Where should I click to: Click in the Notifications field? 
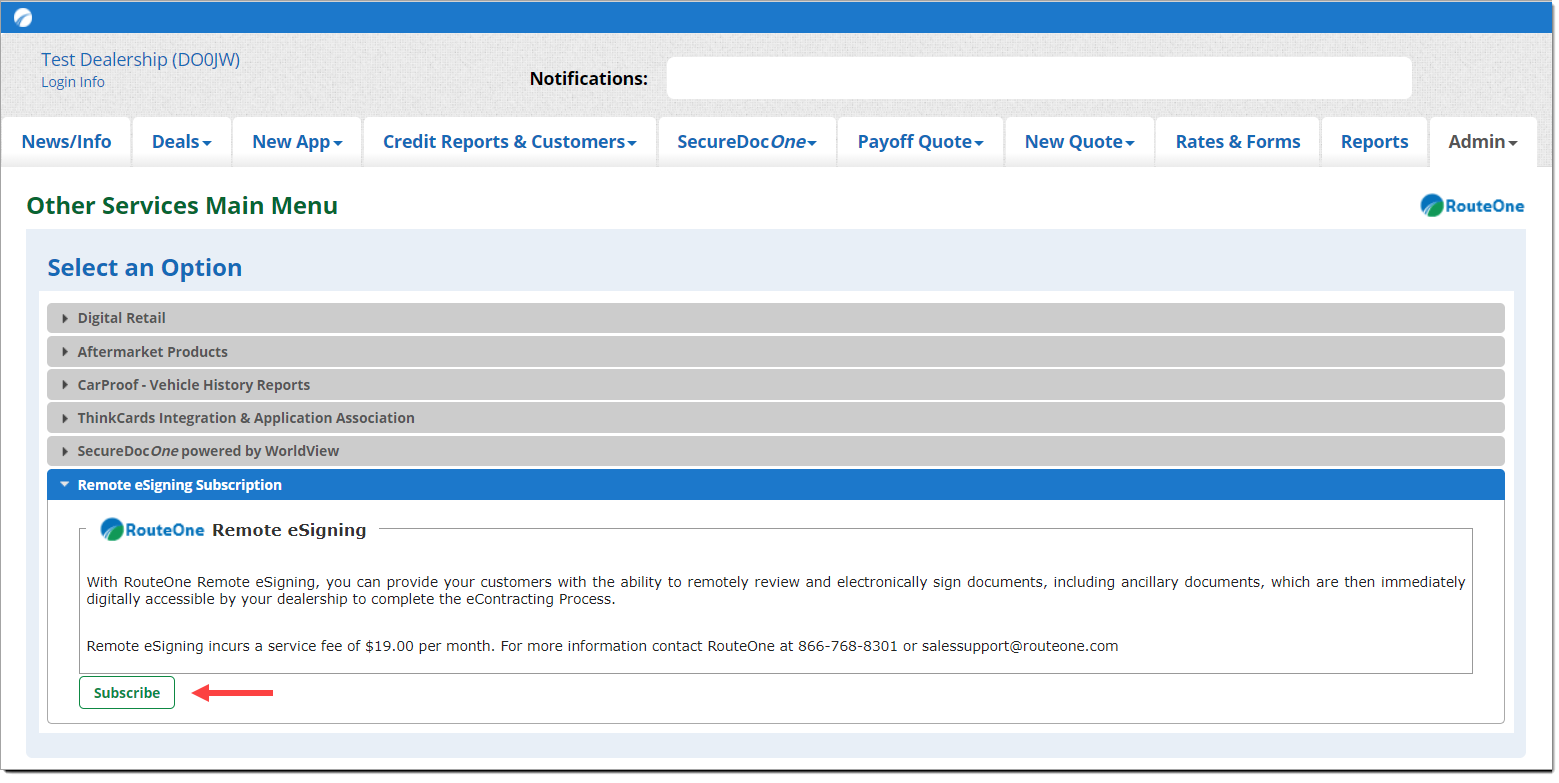(1039, 78)
